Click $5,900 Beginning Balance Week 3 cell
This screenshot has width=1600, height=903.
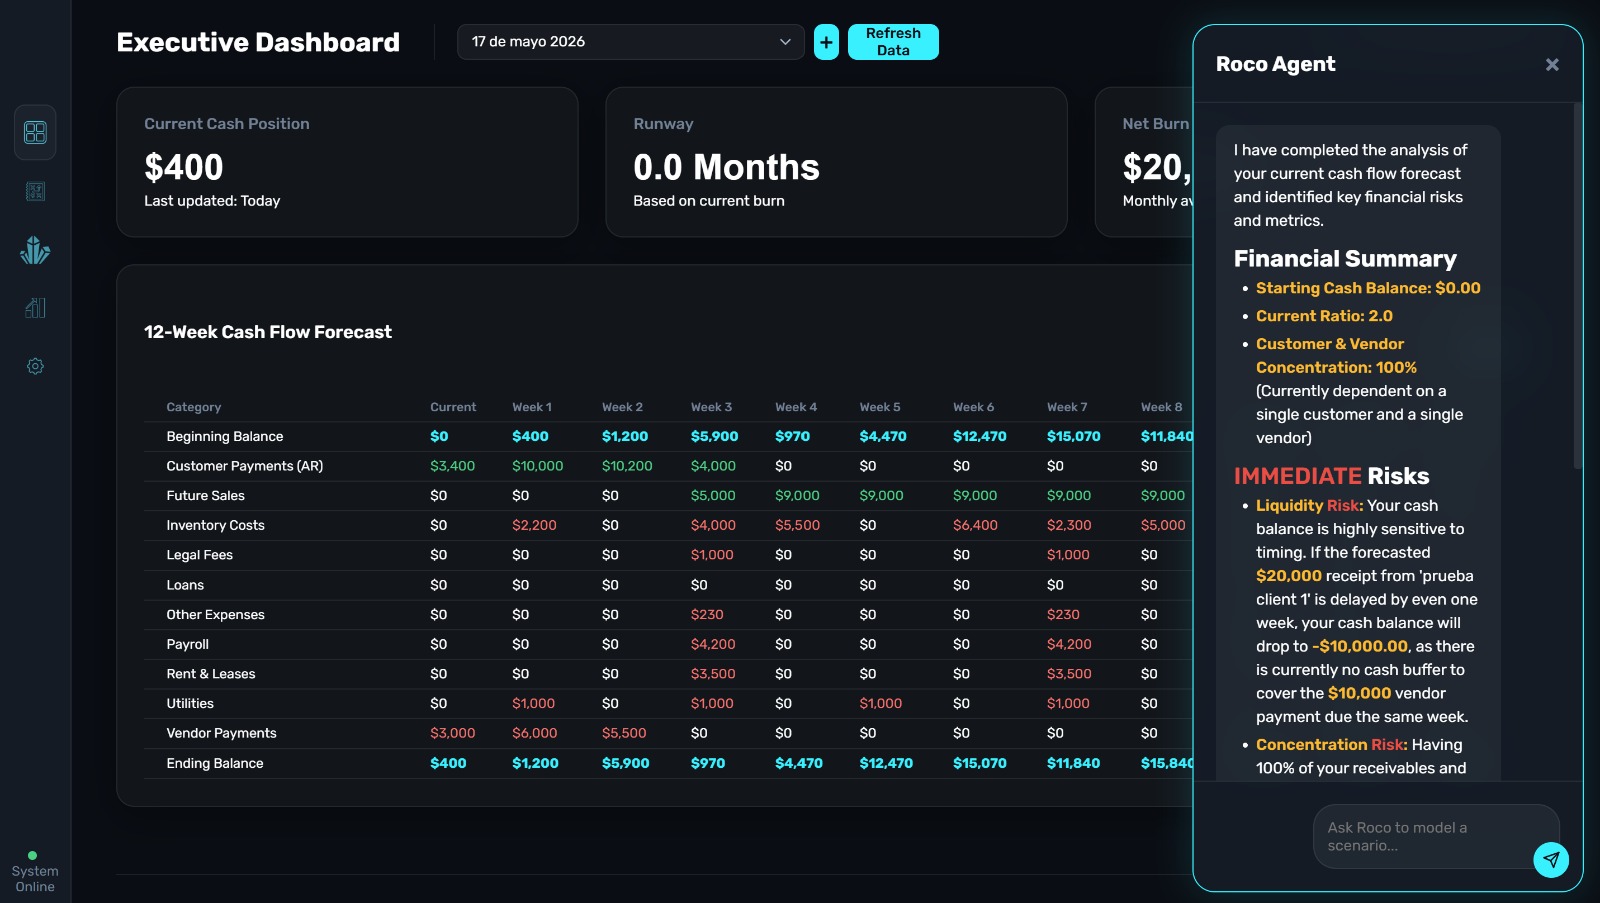tap(715, 436)
